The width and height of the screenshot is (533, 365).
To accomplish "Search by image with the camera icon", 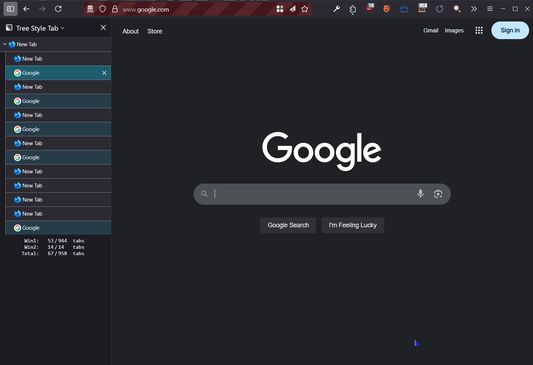I will coord(438,194).
